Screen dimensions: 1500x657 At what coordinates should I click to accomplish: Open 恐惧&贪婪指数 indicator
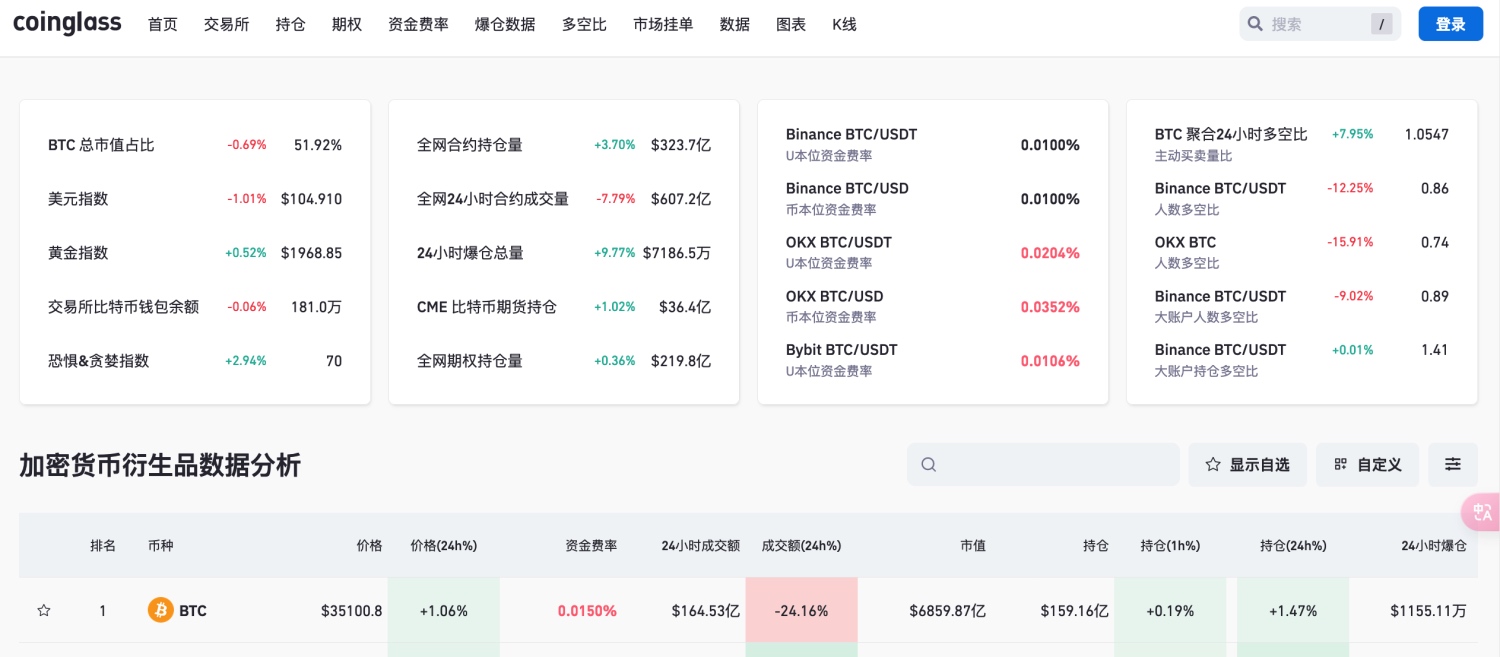(x=98, y=360)
